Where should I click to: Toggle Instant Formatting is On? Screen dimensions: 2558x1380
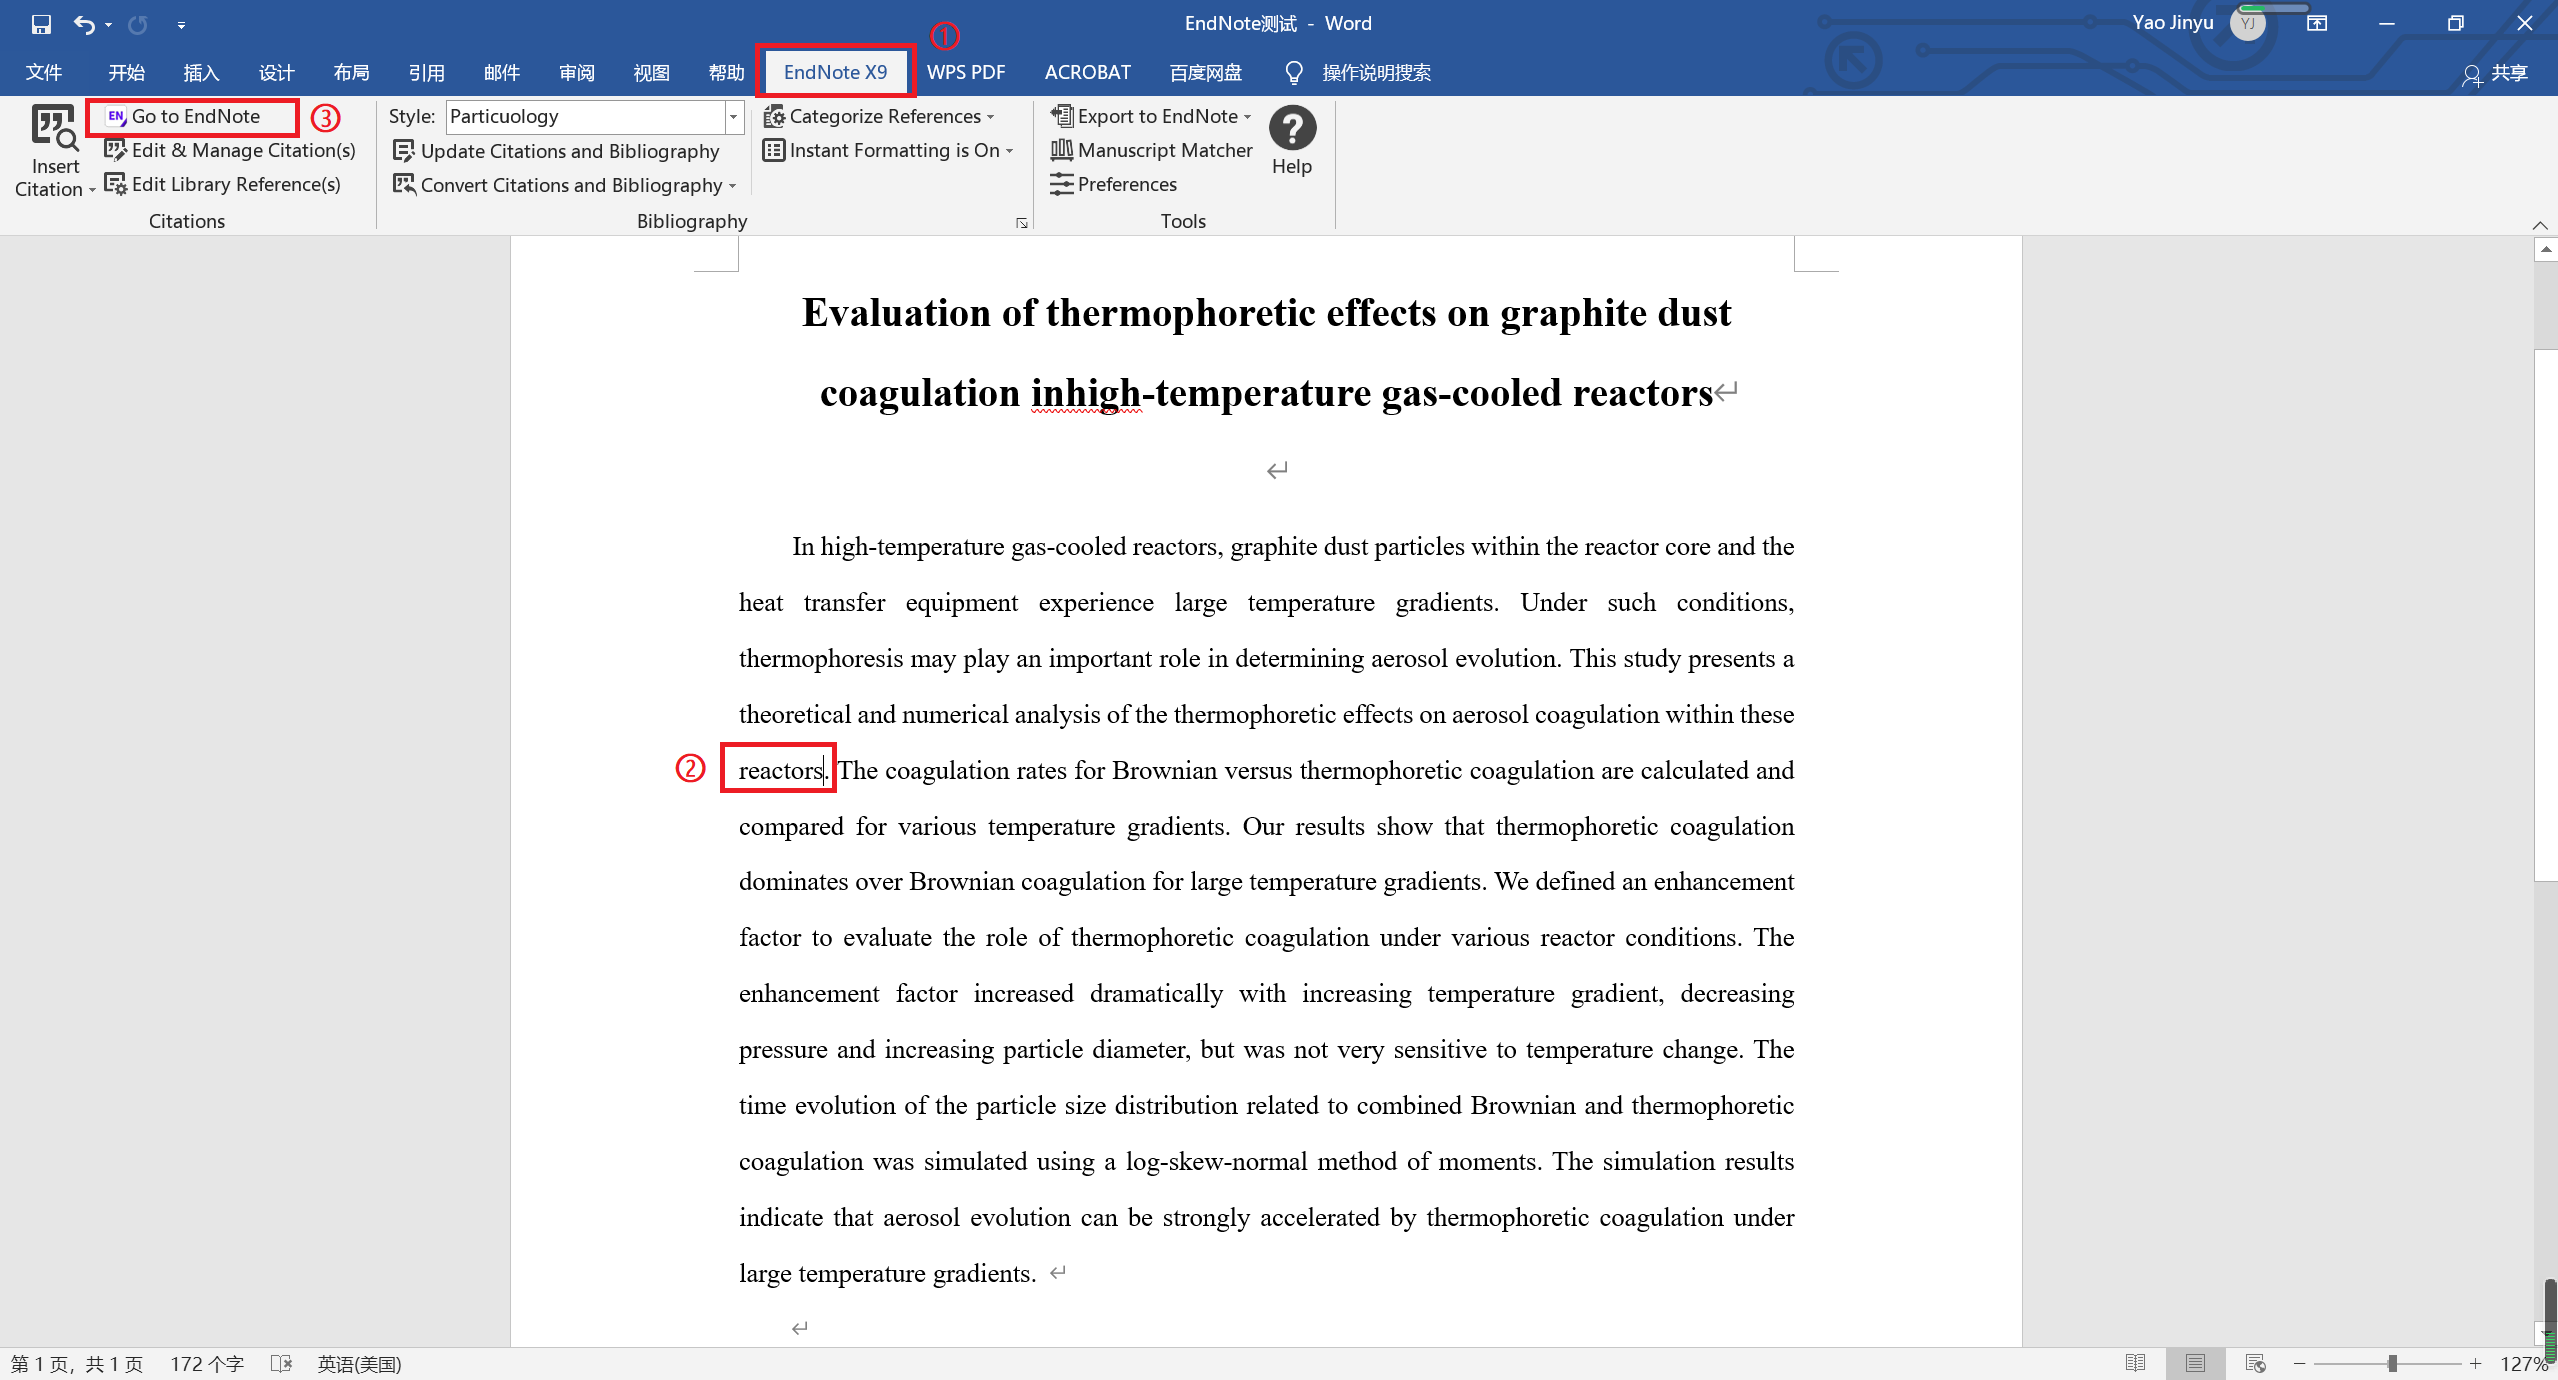point(888,150)
